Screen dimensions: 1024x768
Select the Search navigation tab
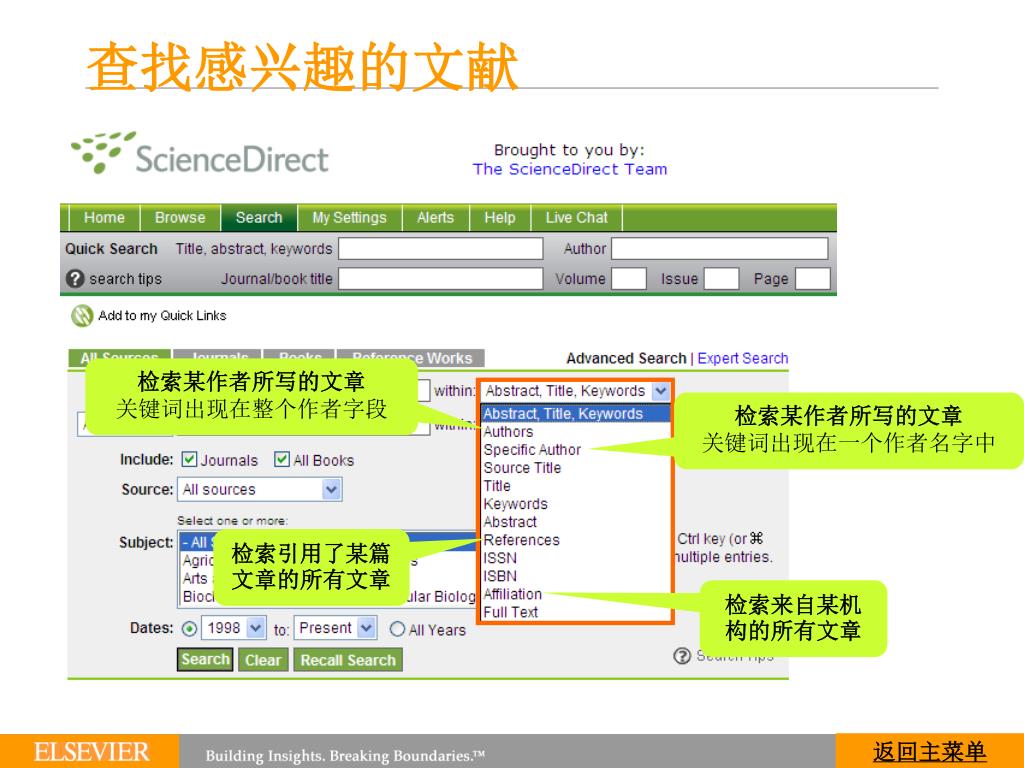pos(259,217)
